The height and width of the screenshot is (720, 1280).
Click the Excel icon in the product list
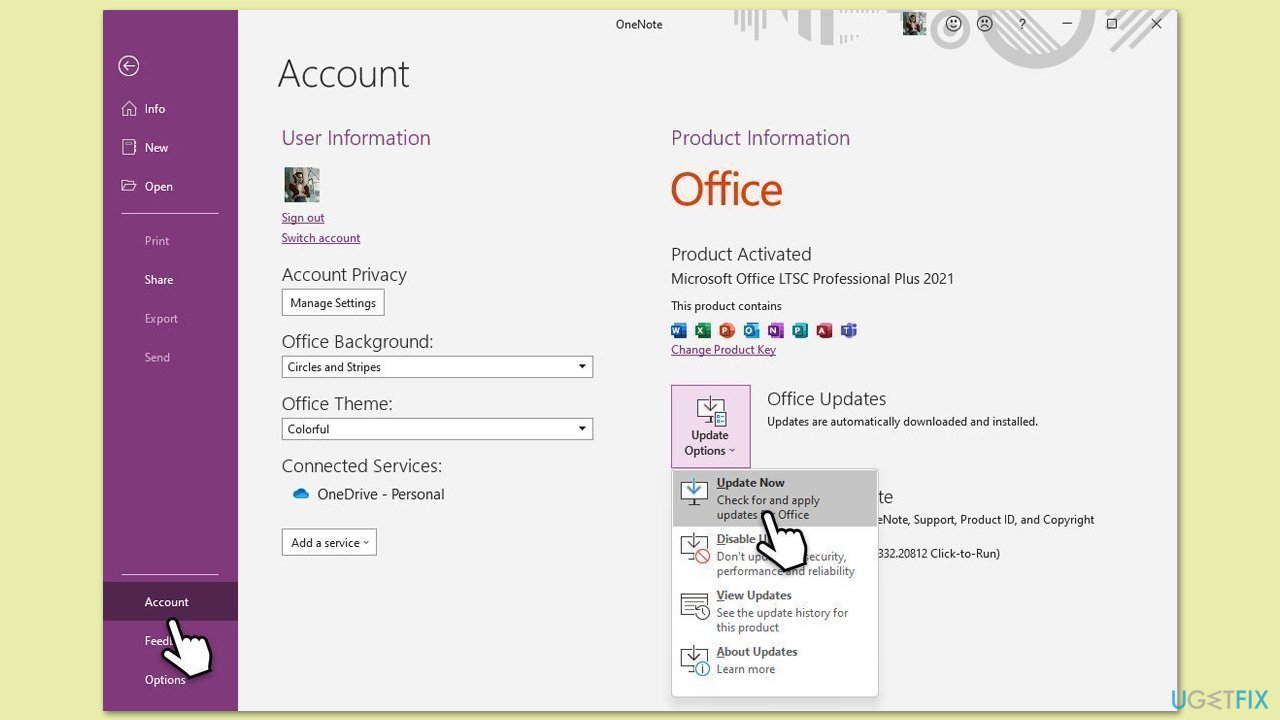tap(702, 330)
